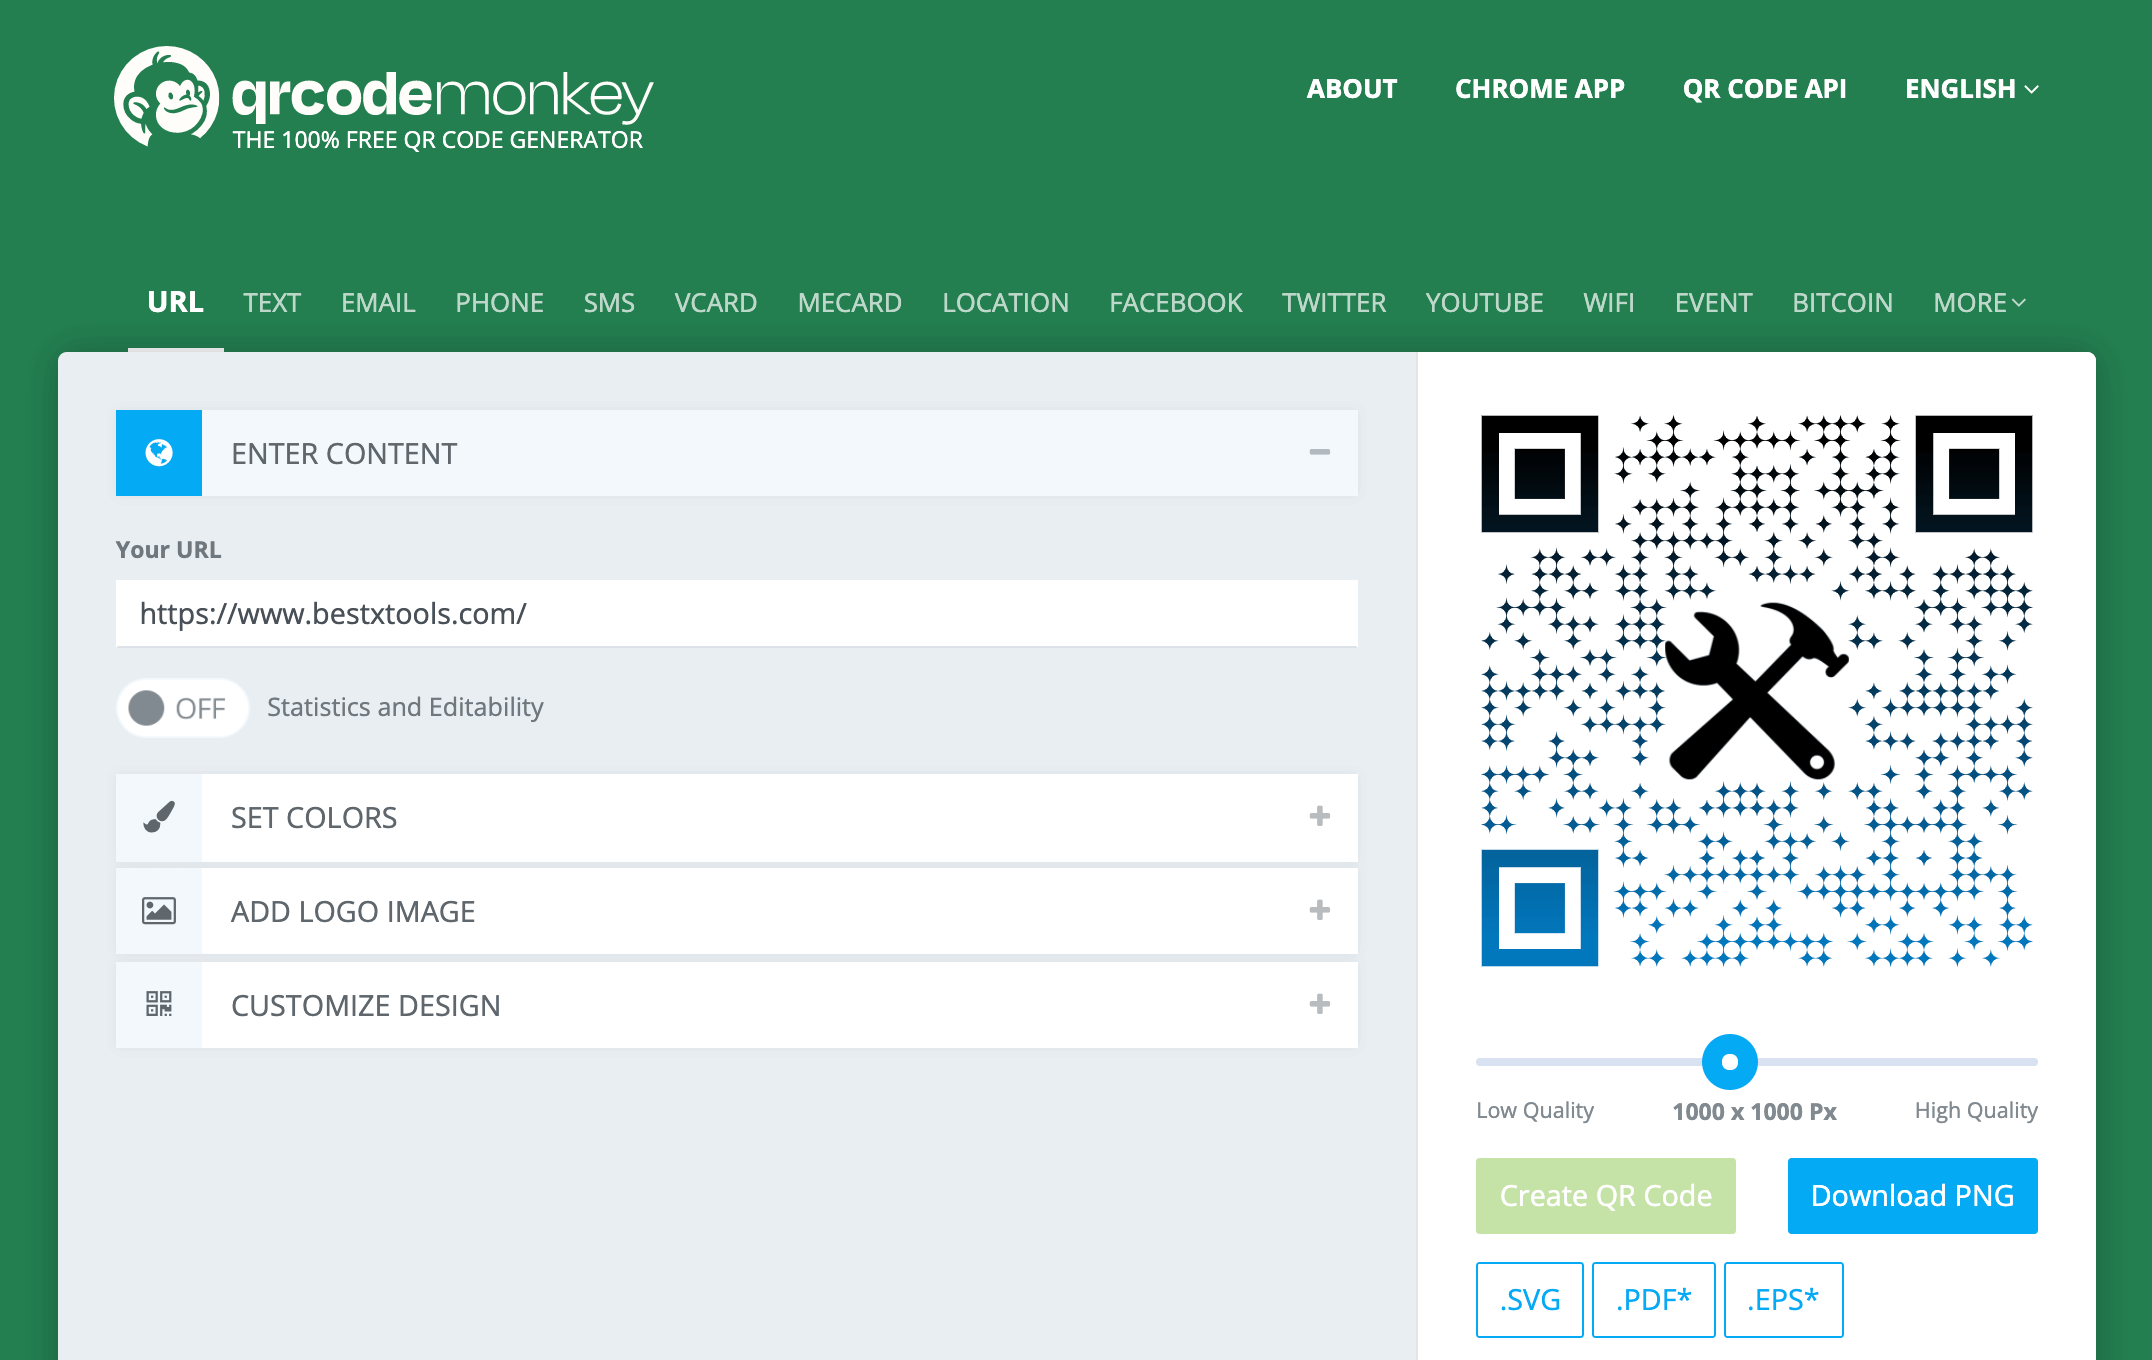Click the generated QR code preview image
The width and height of the screenshot is (2152, 1360).
1756,690
